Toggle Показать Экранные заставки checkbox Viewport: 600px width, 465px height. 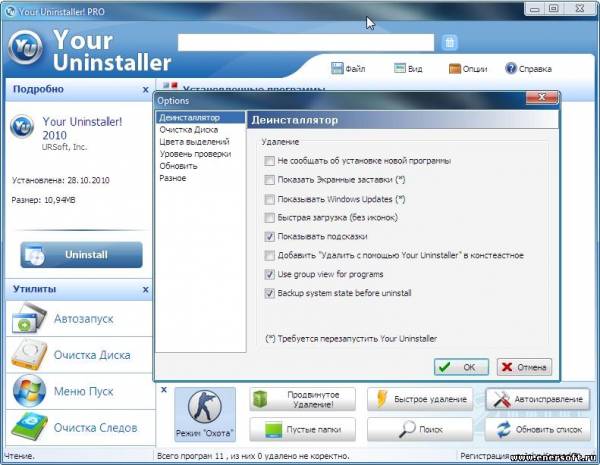(269, 179)
